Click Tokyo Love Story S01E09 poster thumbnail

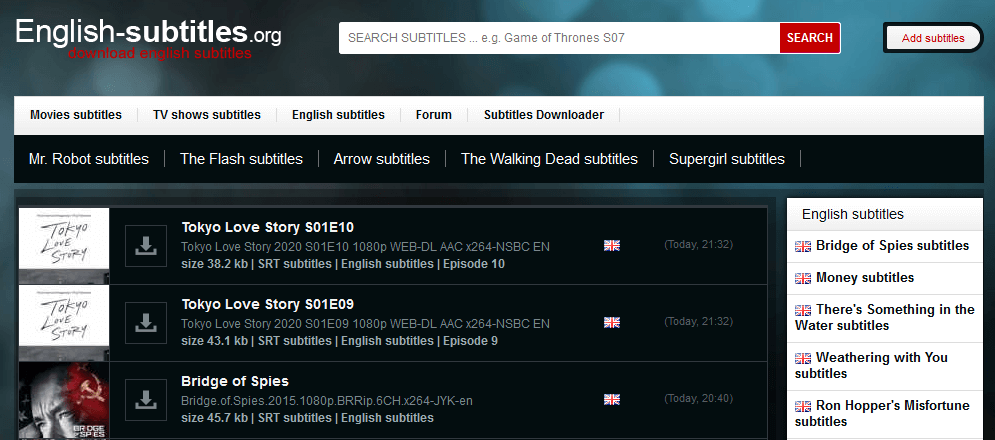pos(64,323)
